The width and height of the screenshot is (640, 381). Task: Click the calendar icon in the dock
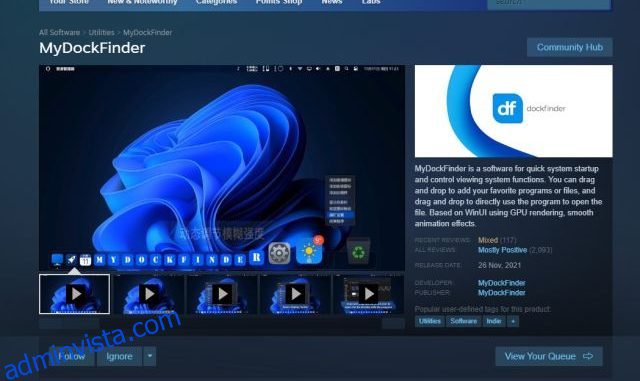click(85, 260)
